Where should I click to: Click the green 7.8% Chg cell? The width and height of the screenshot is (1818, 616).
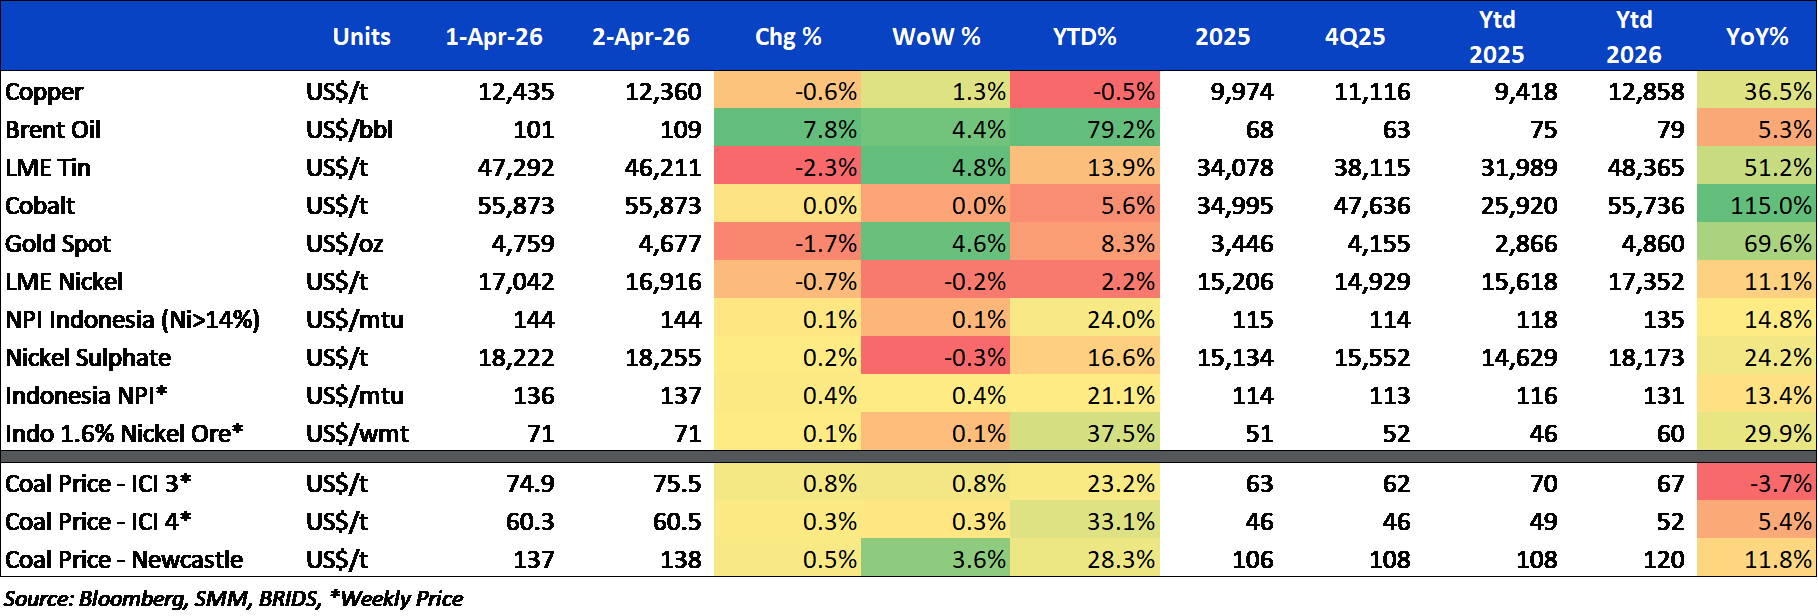pos(788,130)
